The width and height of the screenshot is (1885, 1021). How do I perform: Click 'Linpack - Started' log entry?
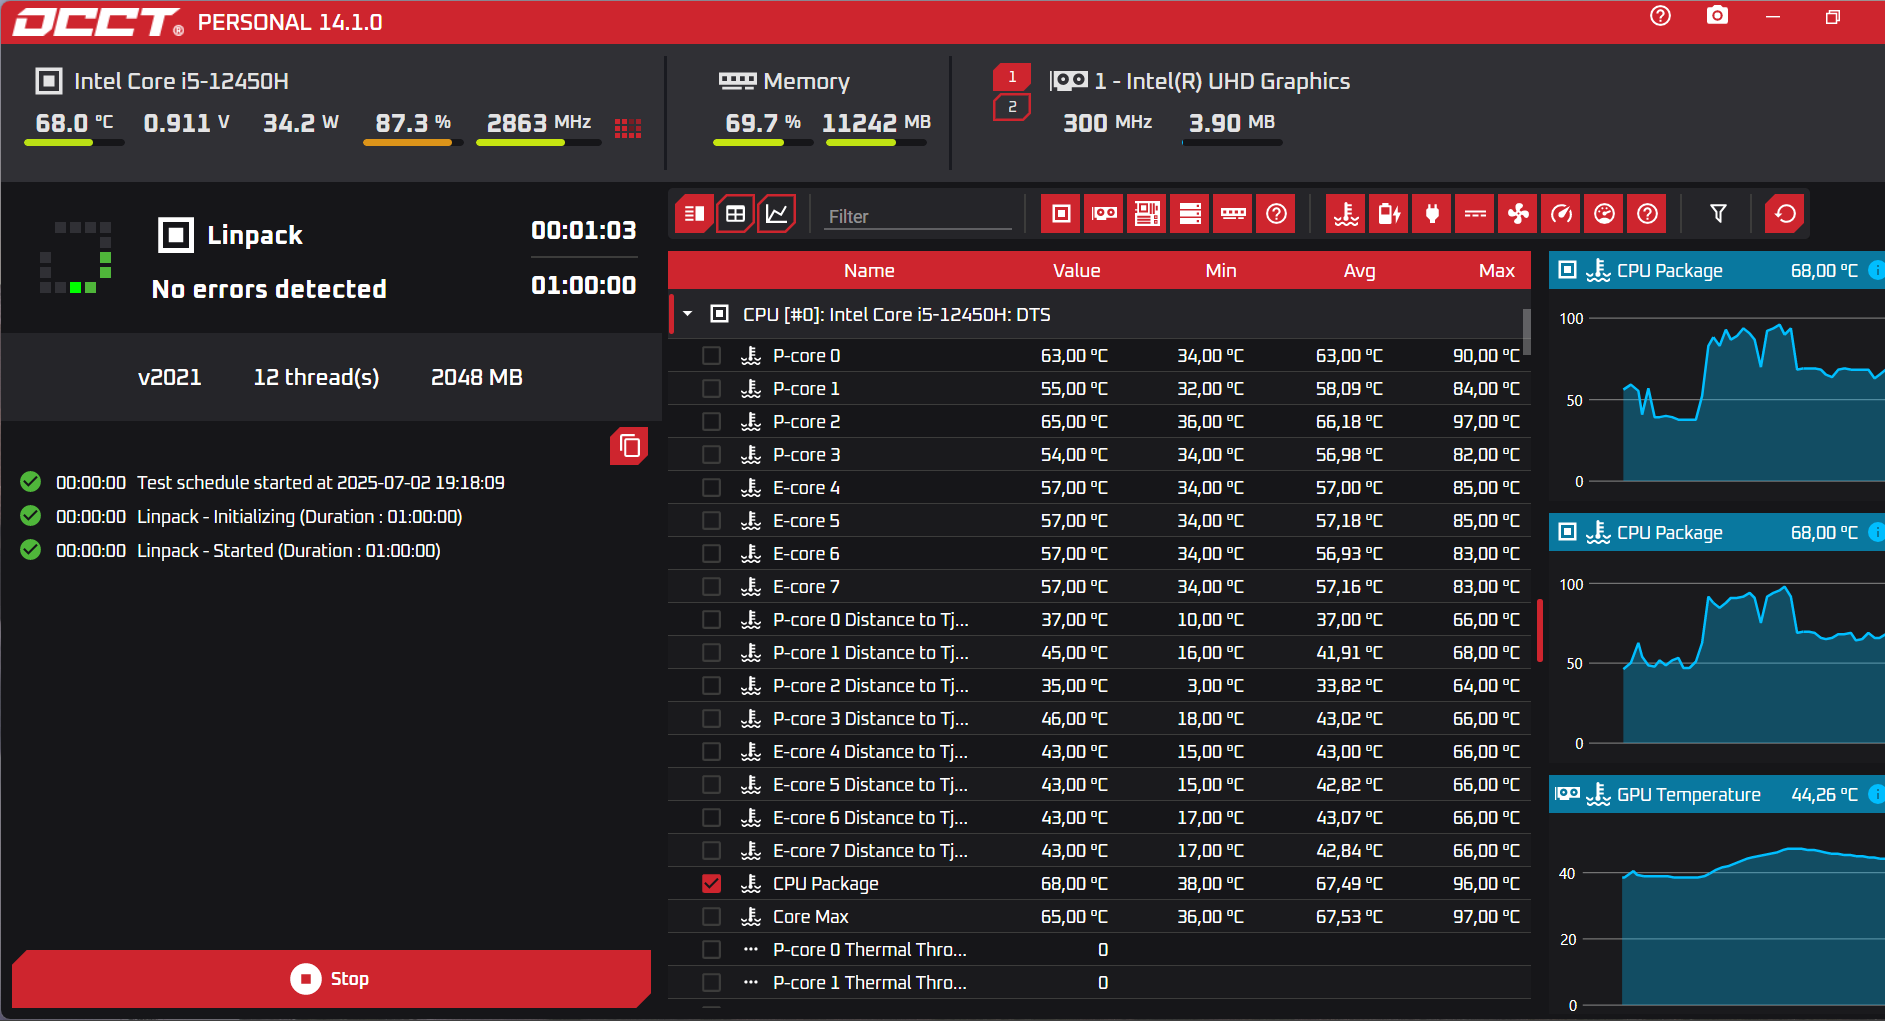pos(288,551)
